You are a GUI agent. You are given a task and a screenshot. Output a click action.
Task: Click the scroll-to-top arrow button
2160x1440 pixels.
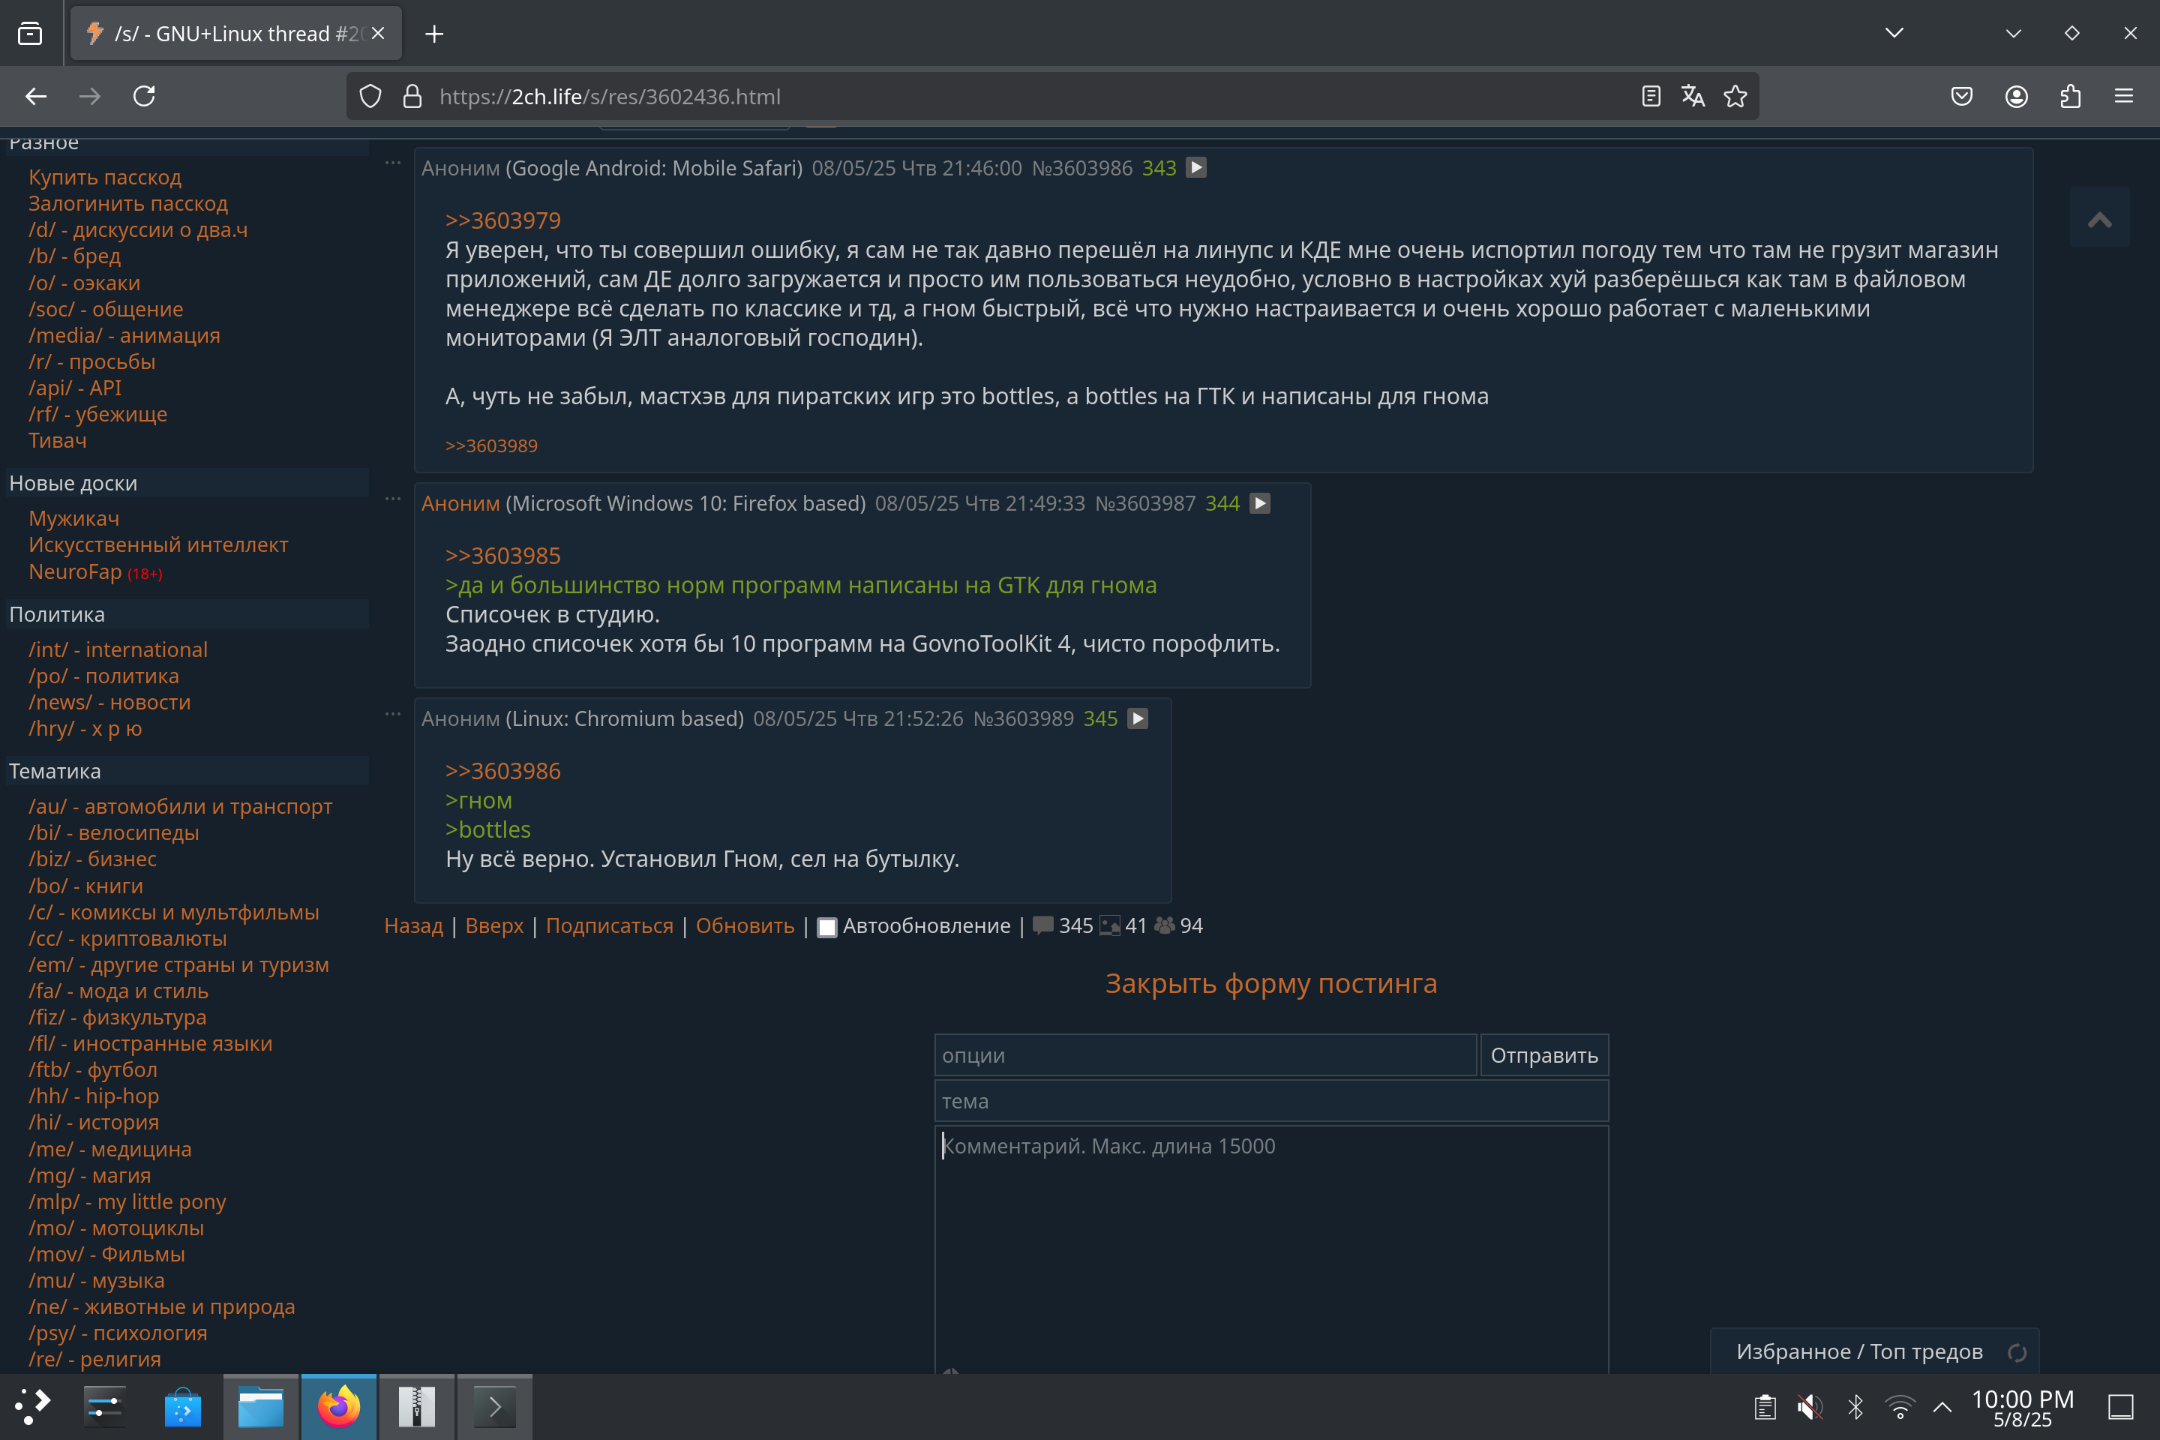[2099, 219]
